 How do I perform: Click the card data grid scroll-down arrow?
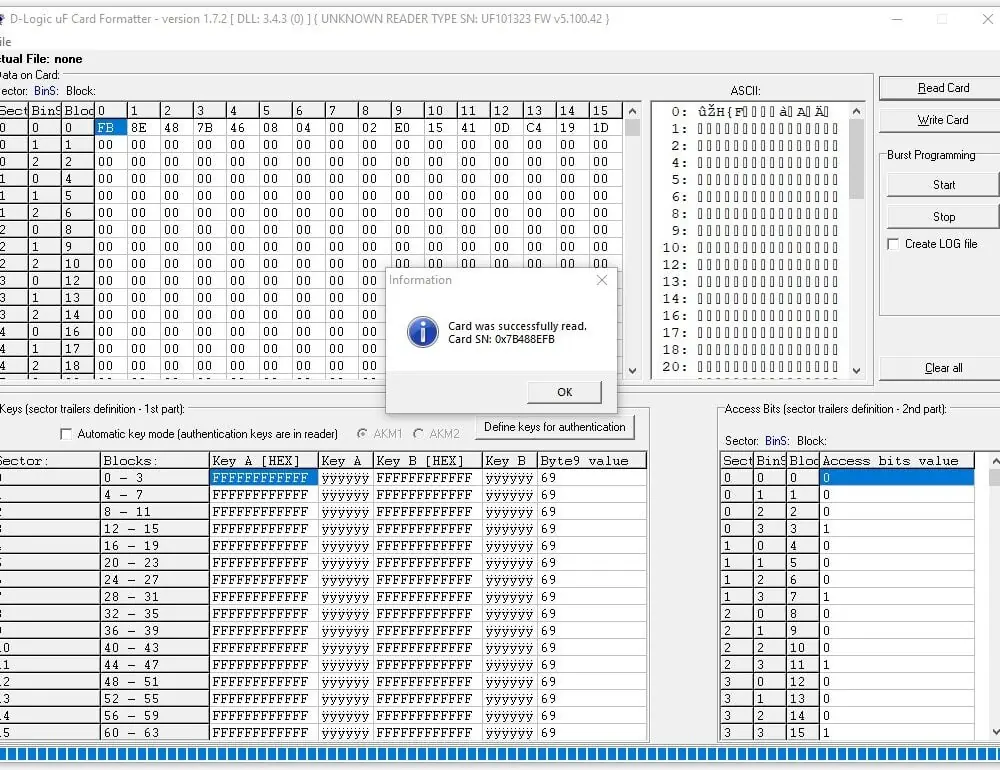click(632, 371)
